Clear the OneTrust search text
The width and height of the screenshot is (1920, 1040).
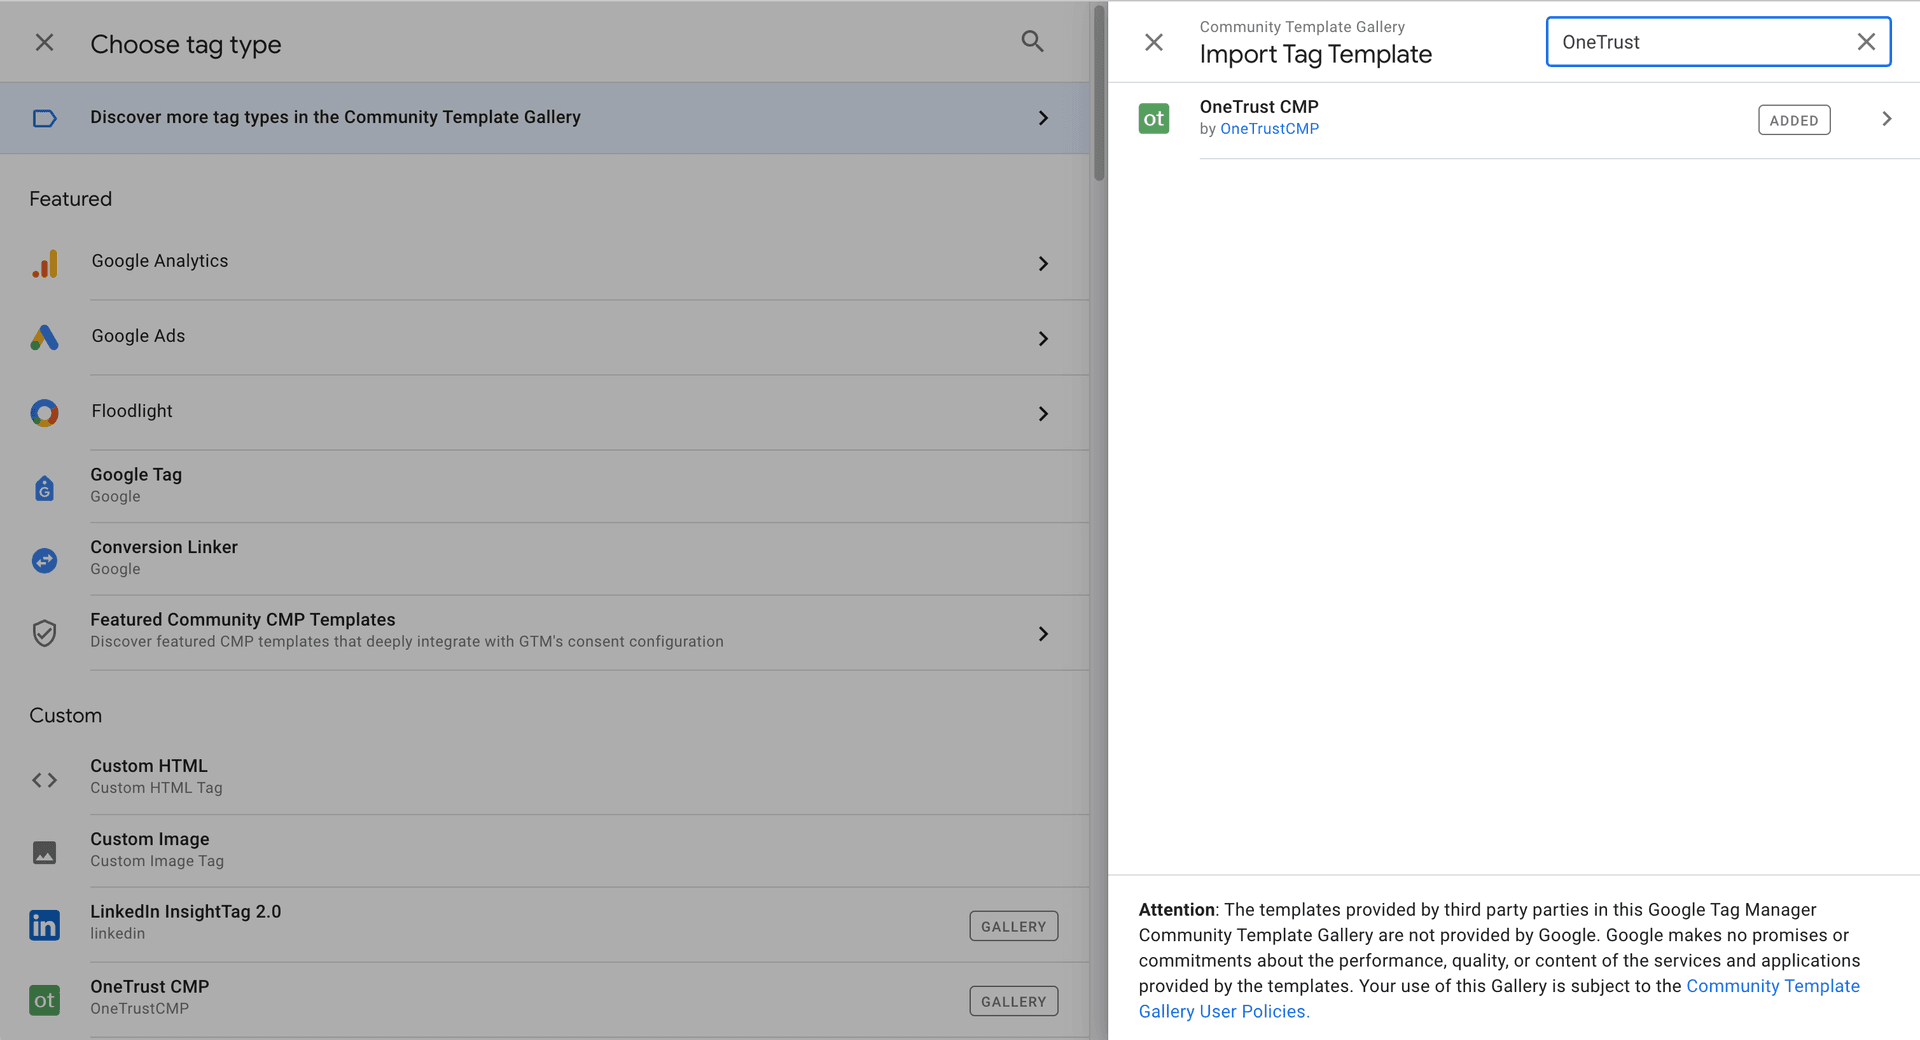(x=1866, y=42)
